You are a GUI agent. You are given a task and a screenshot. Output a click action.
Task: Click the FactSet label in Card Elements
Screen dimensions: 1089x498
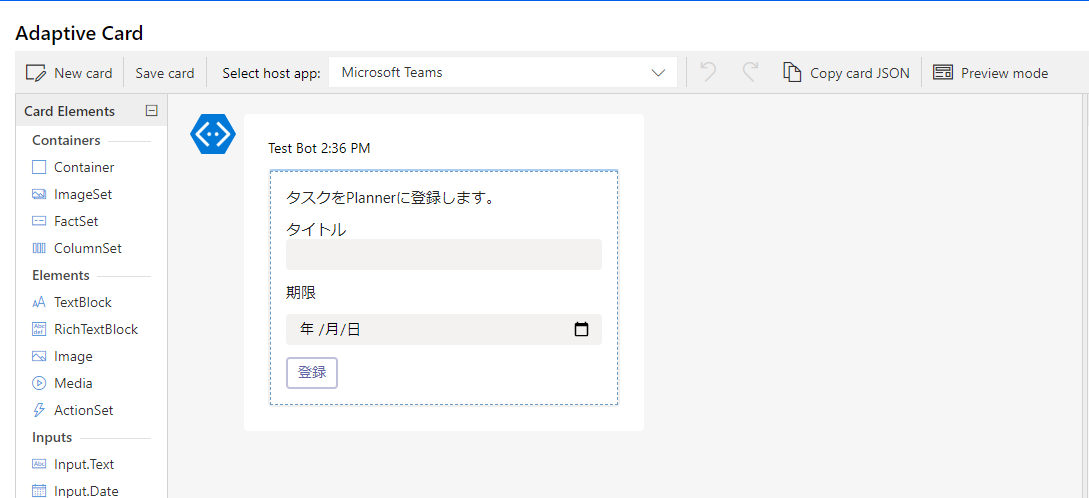pyautogui.click(x=76, y=221)
